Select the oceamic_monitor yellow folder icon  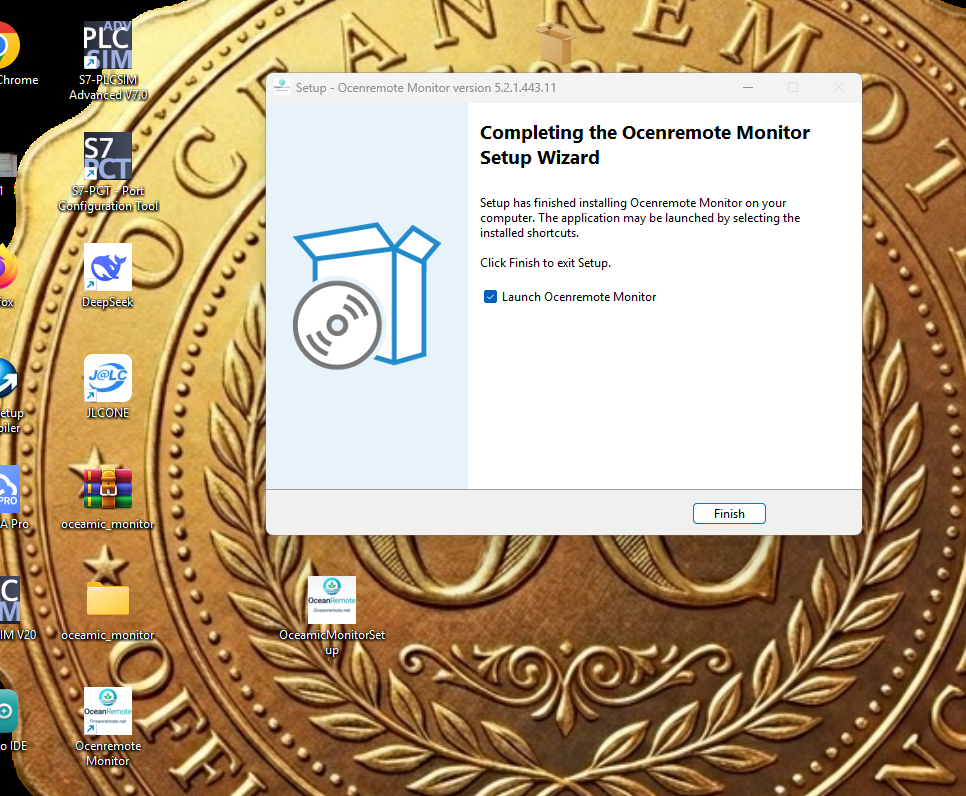point(108,609)
